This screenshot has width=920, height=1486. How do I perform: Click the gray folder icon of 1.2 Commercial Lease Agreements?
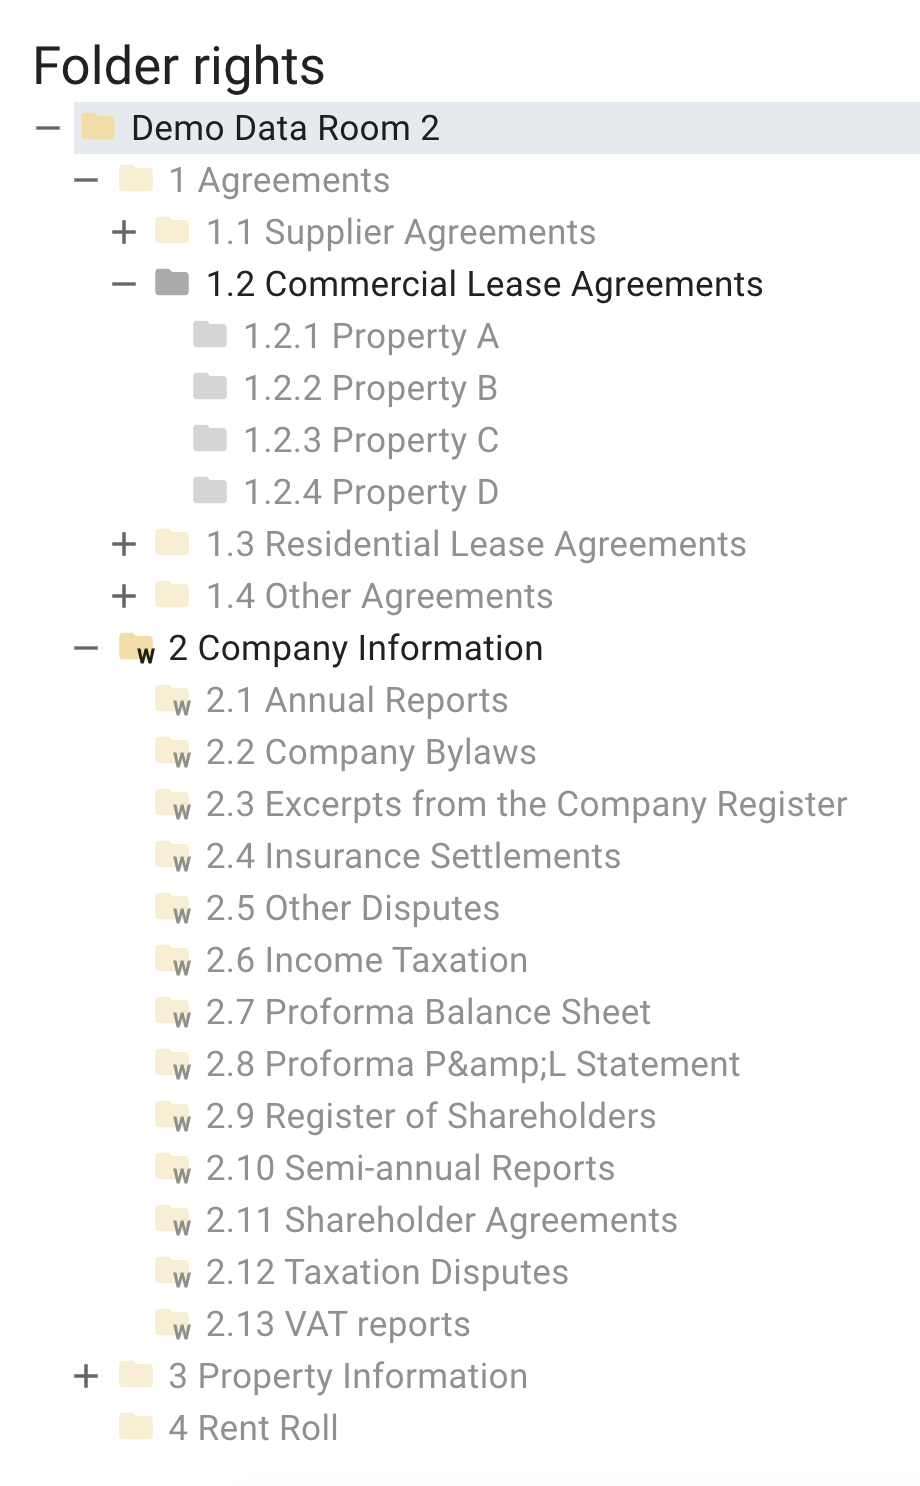[x=172, y=283]
